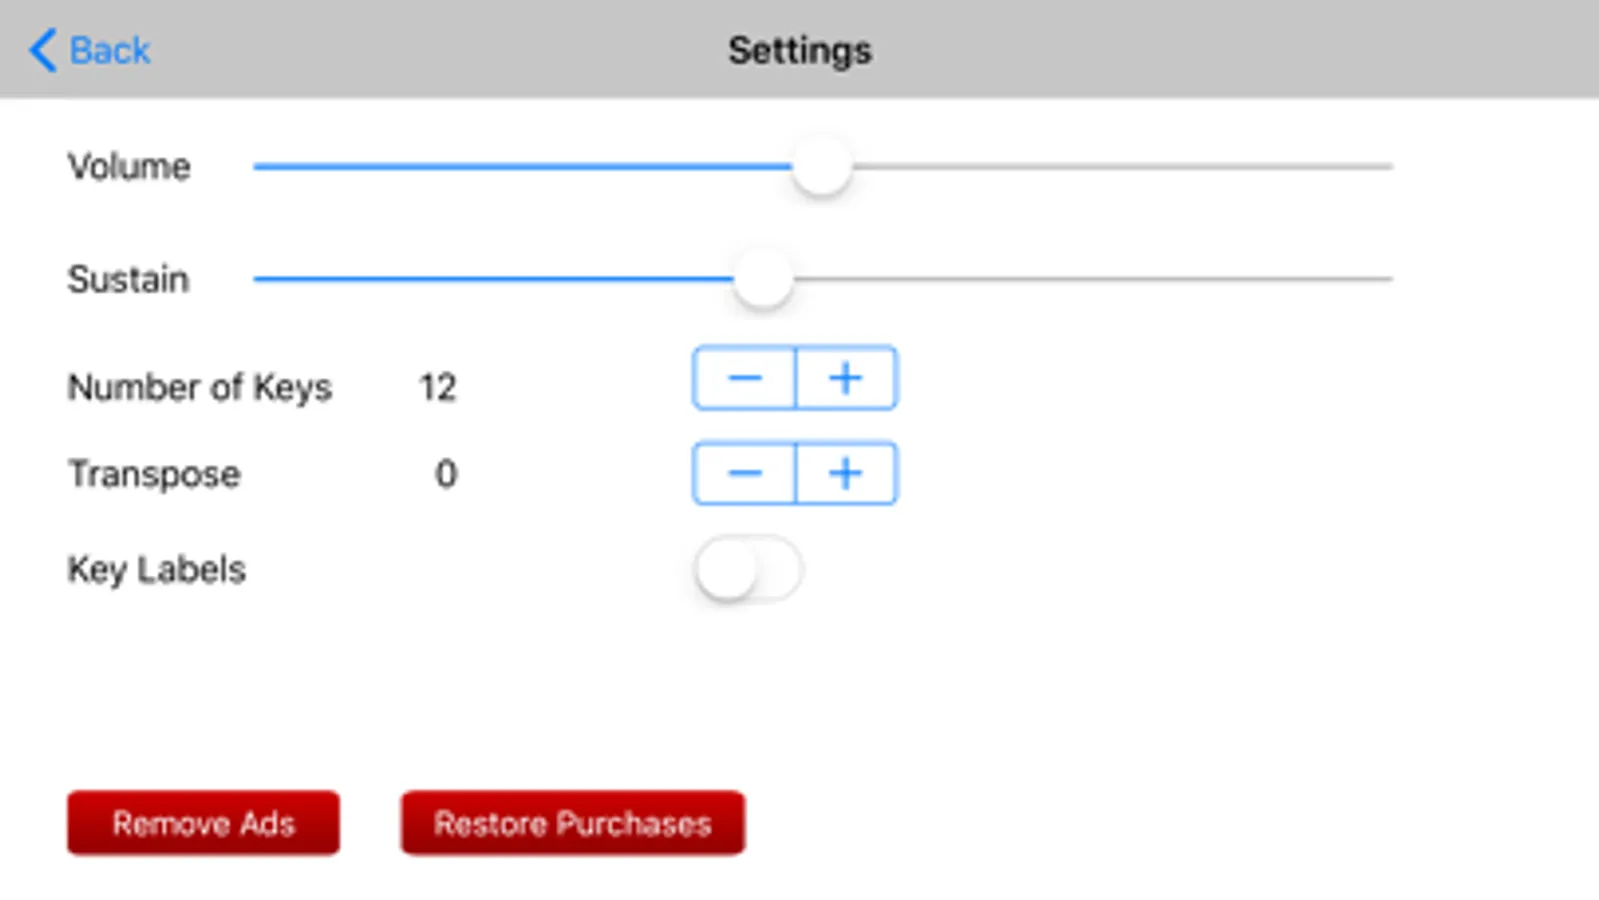Lower Transpose using the minus icon
The width and height of the screenshot is (1599, 900).
(x=744, y=473)
